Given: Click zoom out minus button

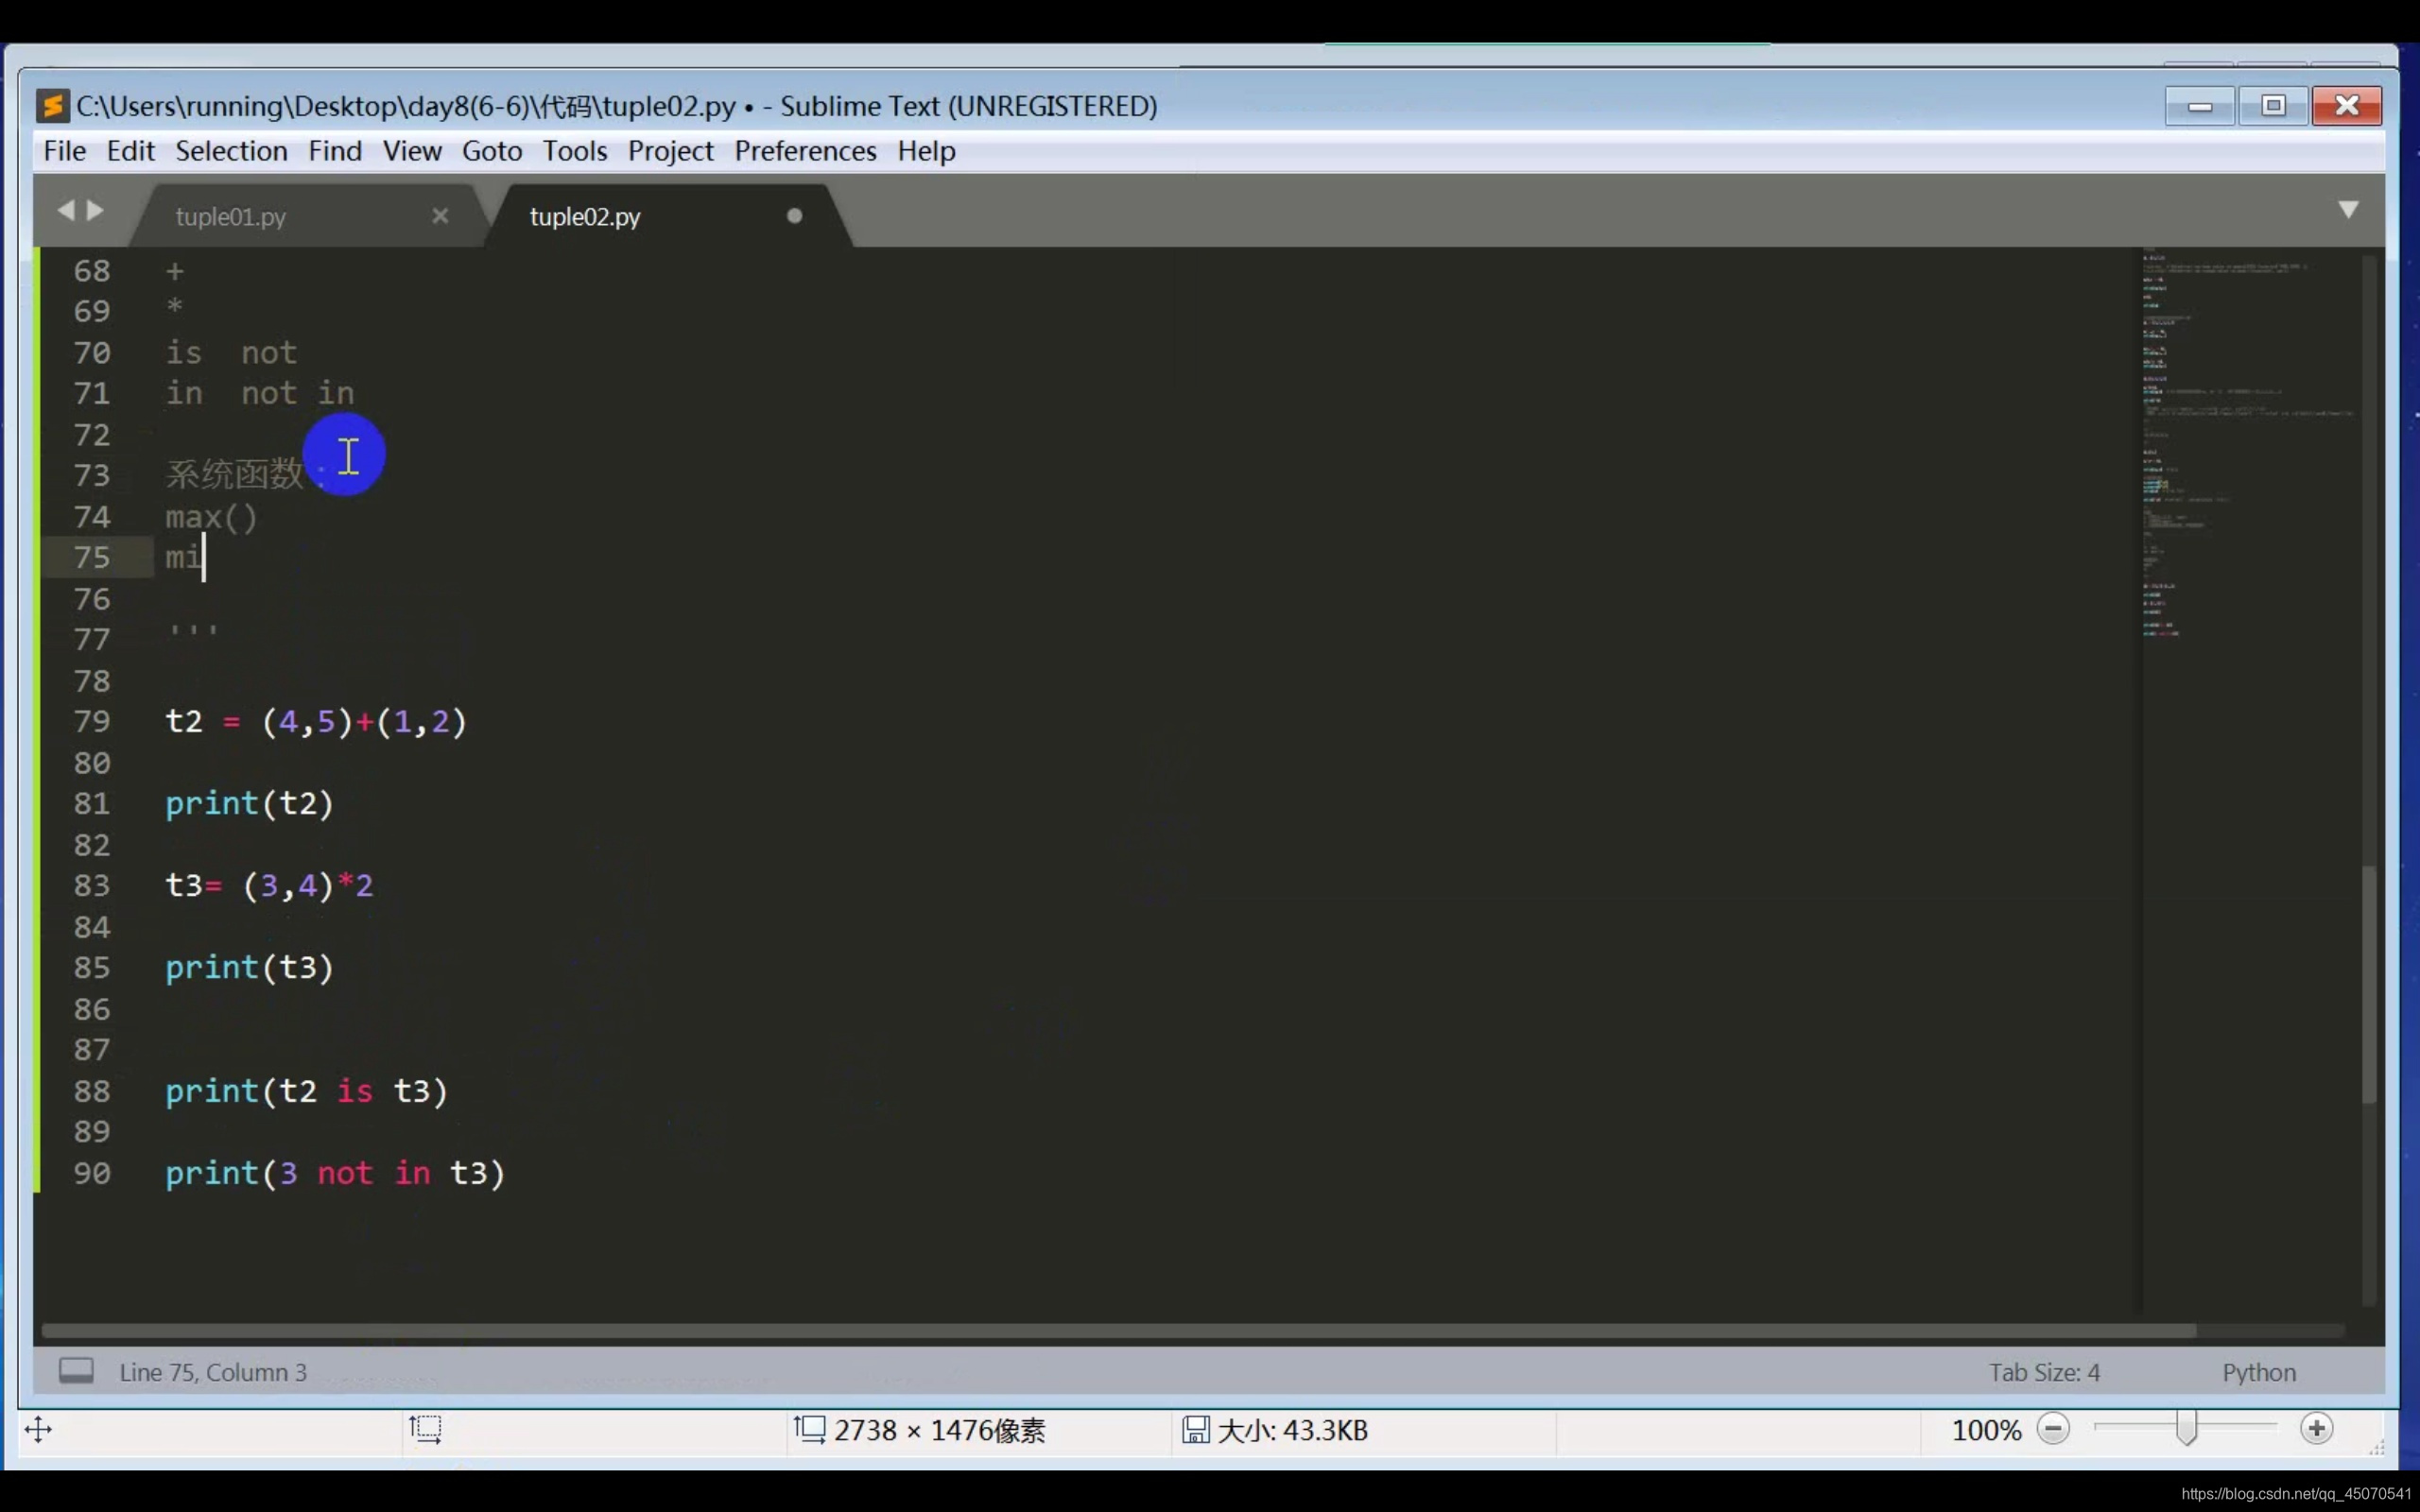Looking at the screenshot, I should pyautogui.click(x=2053, y=1429).
